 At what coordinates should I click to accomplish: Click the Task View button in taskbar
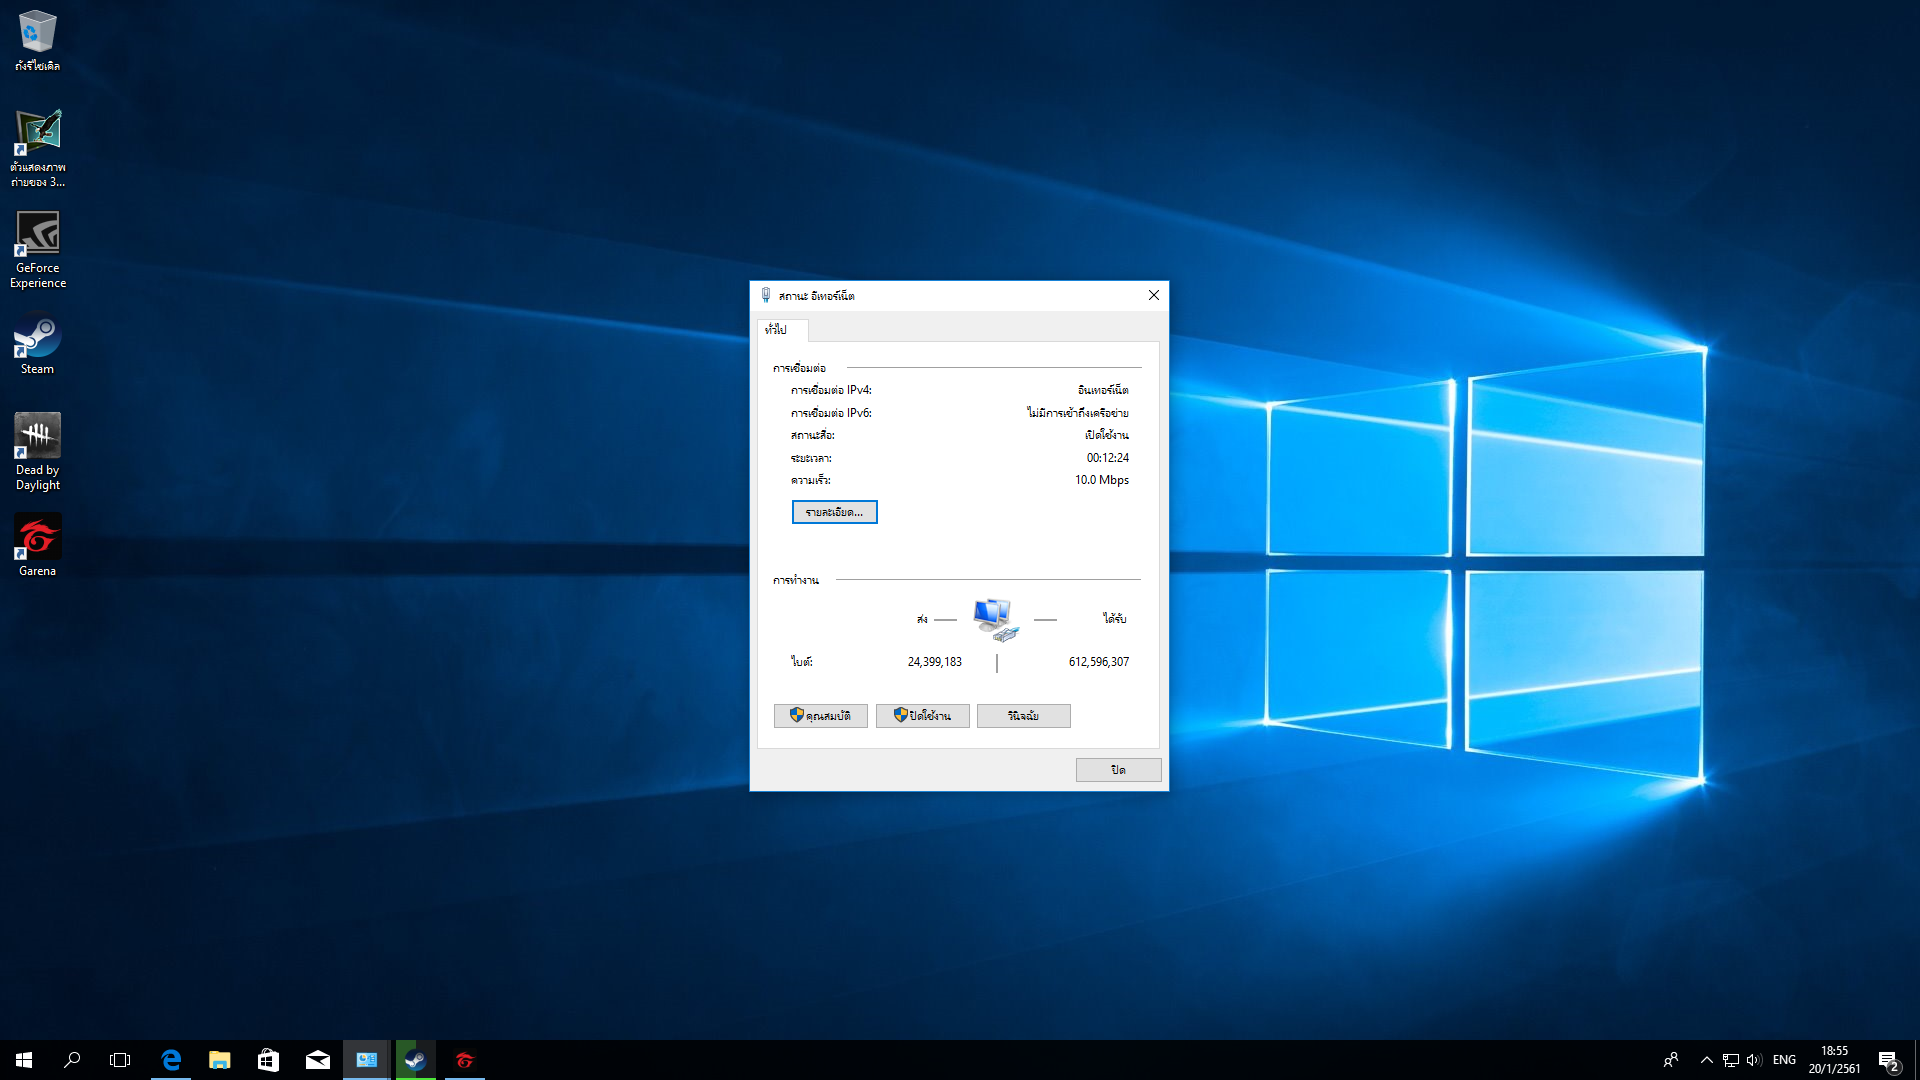coord(121,1059)
